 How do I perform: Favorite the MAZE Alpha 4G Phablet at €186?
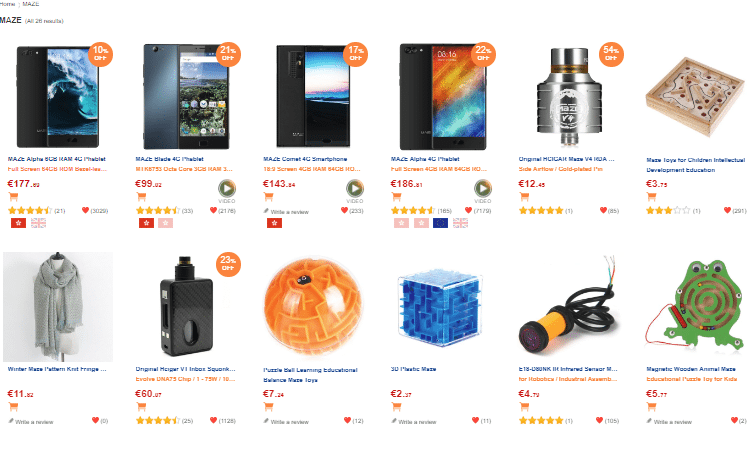pos(468,210)
